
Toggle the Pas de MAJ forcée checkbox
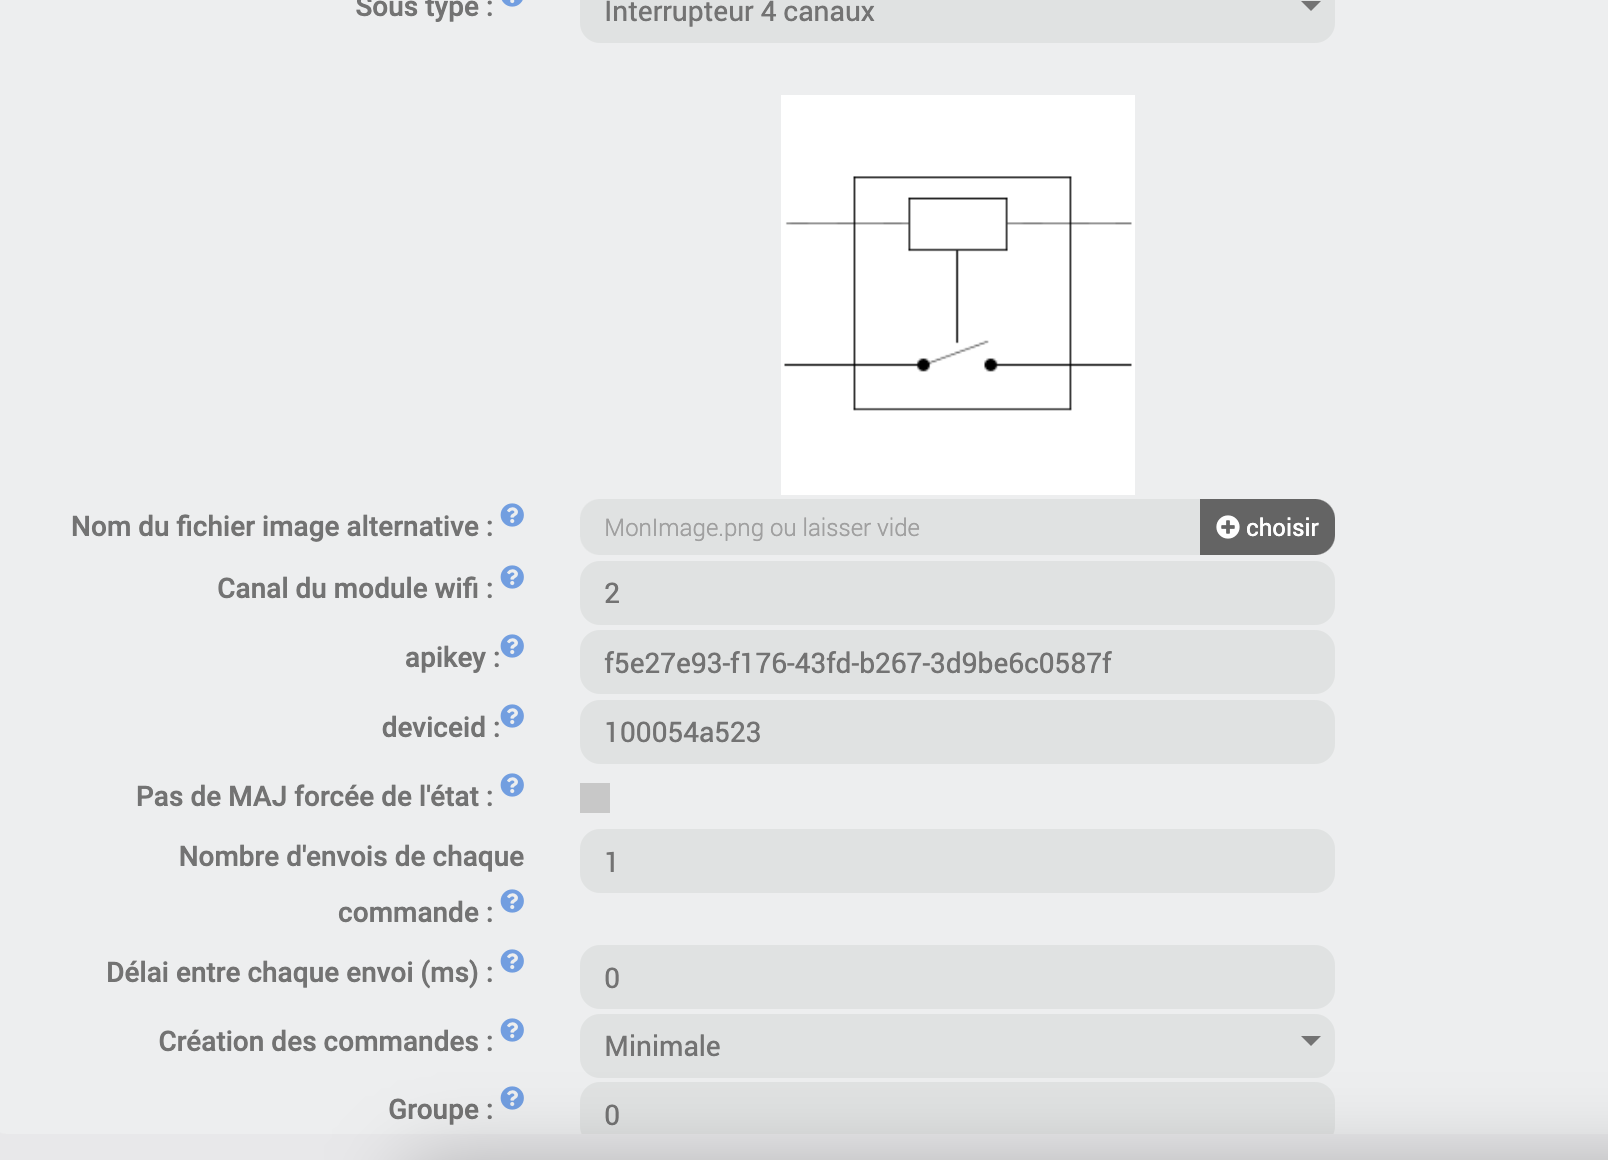(595, 798)
